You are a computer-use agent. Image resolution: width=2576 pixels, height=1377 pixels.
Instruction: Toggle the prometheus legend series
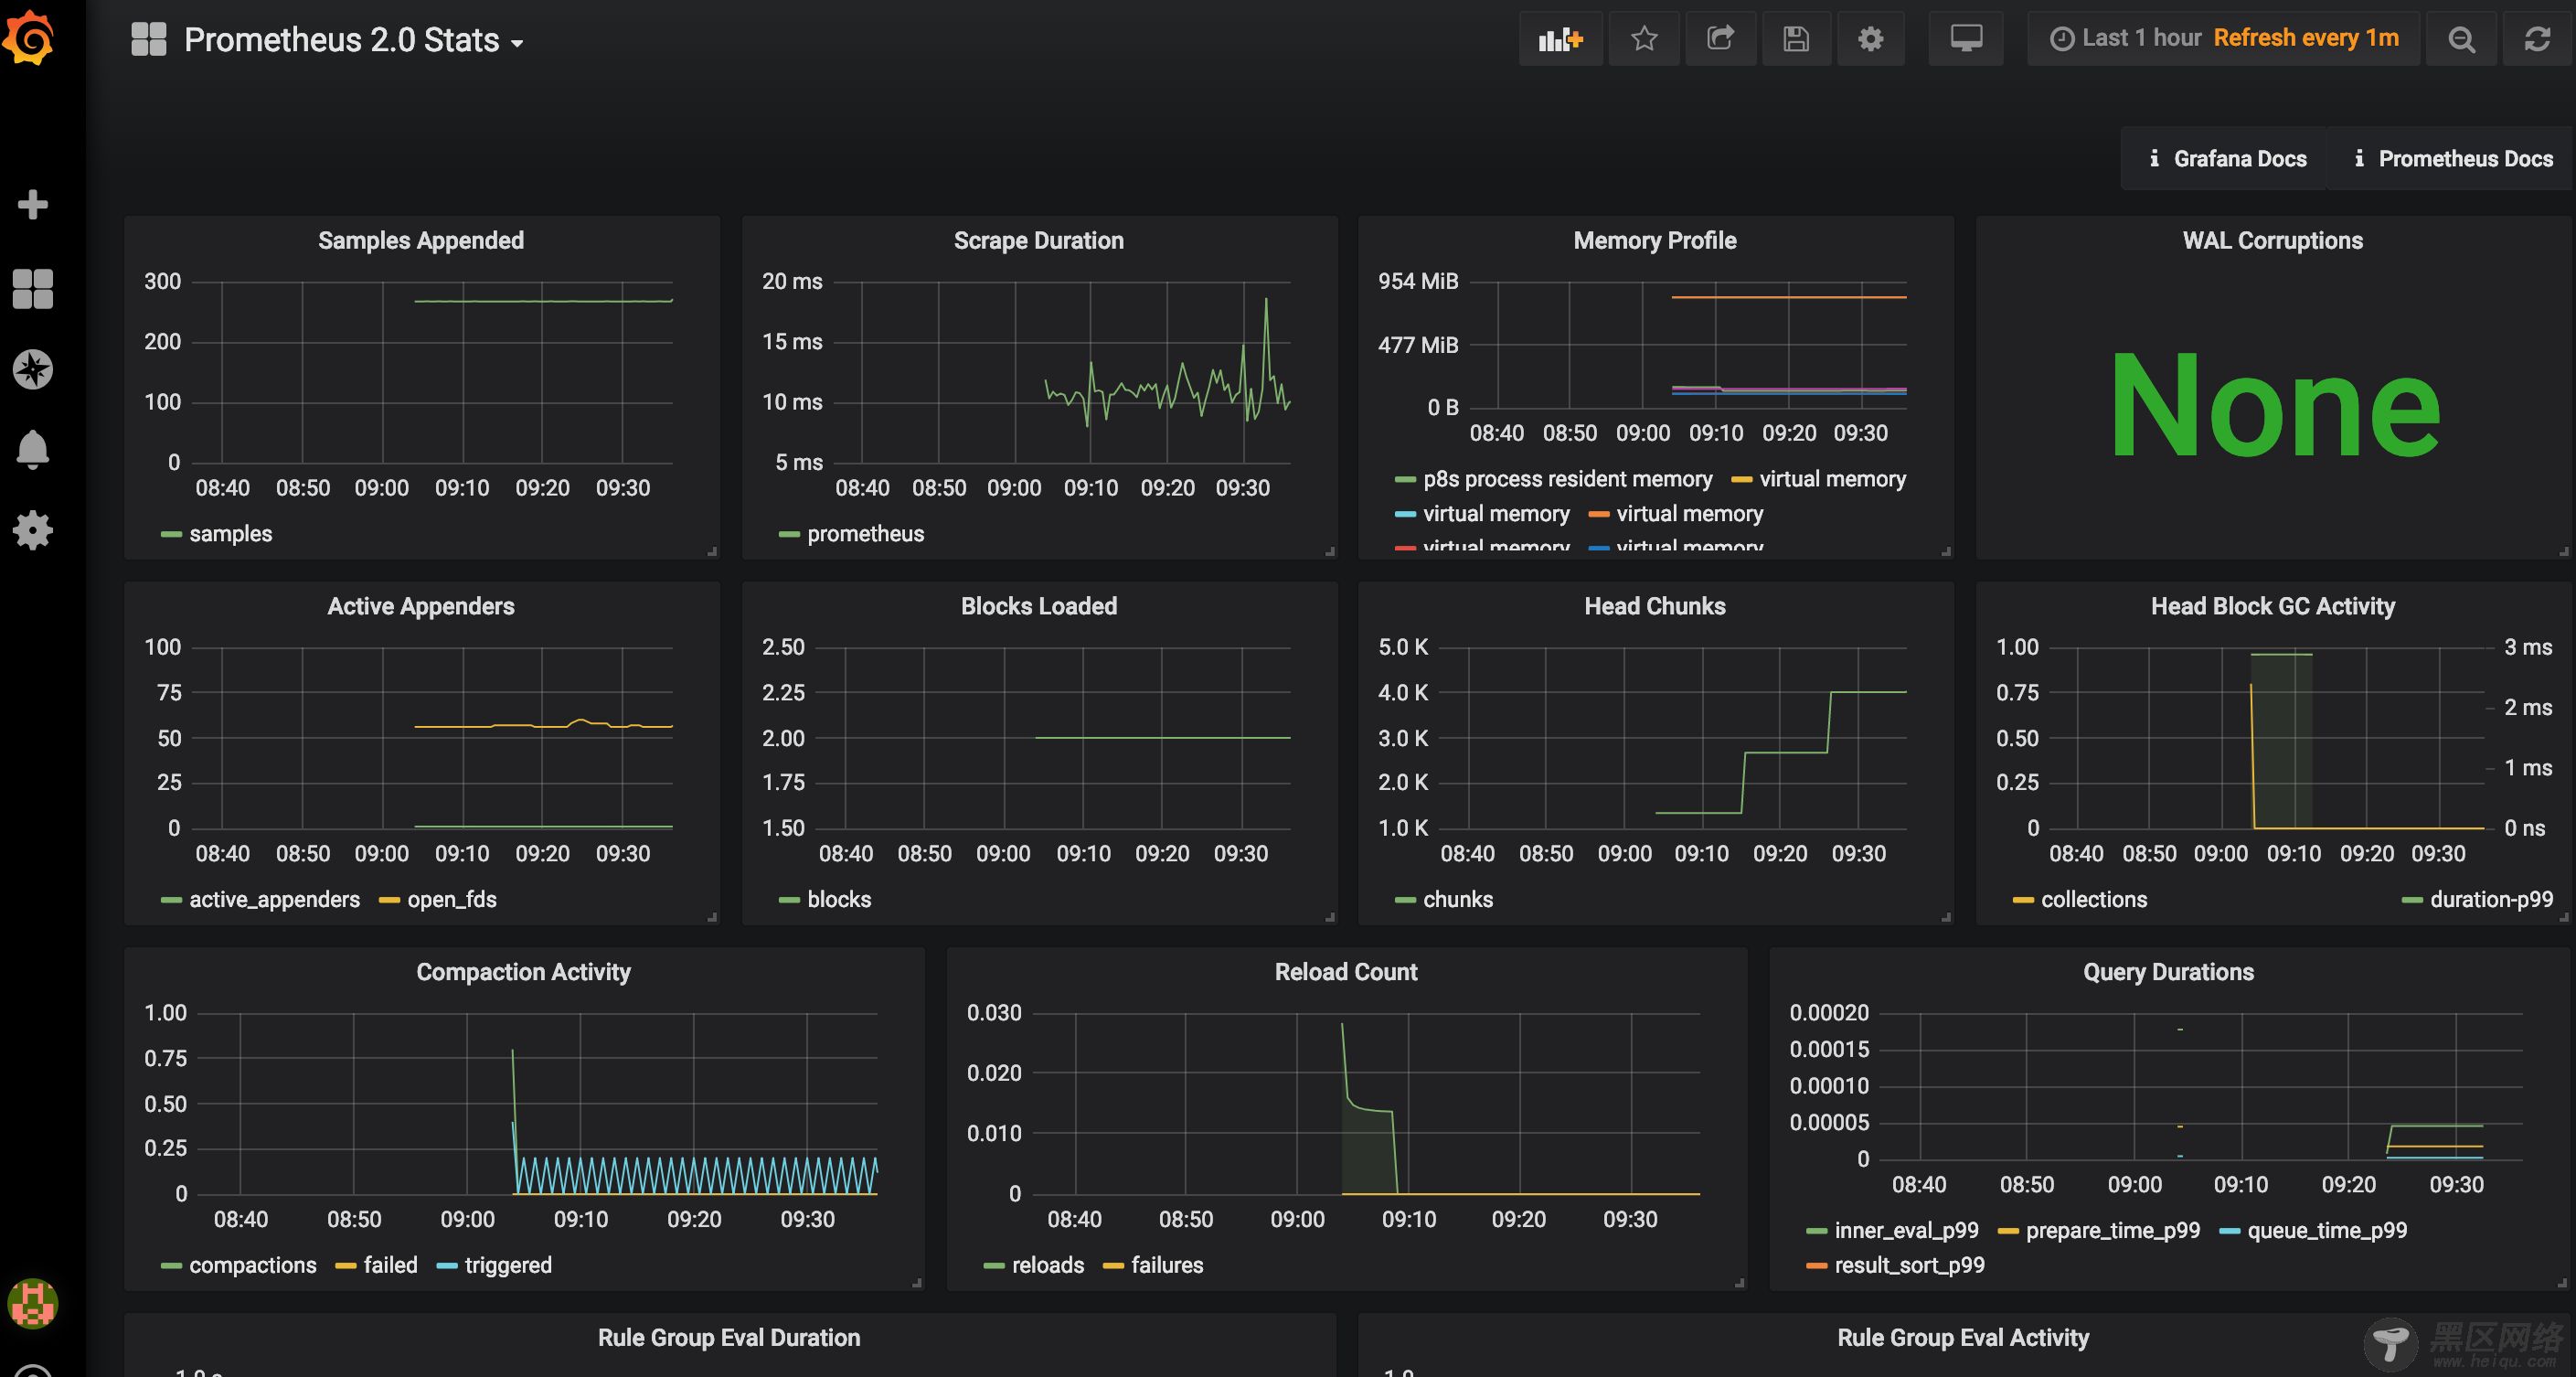pyautogui.click(x=866, y=534)
